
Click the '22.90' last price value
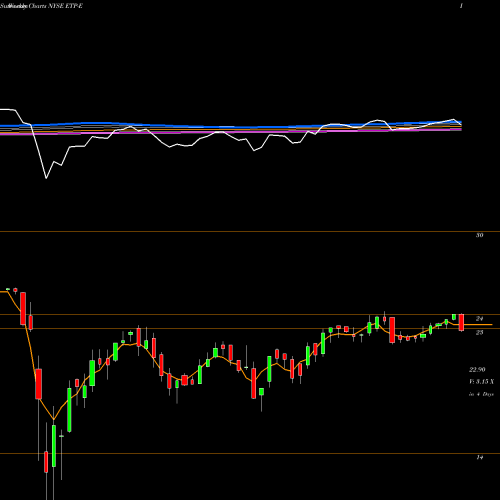point(477,369)
